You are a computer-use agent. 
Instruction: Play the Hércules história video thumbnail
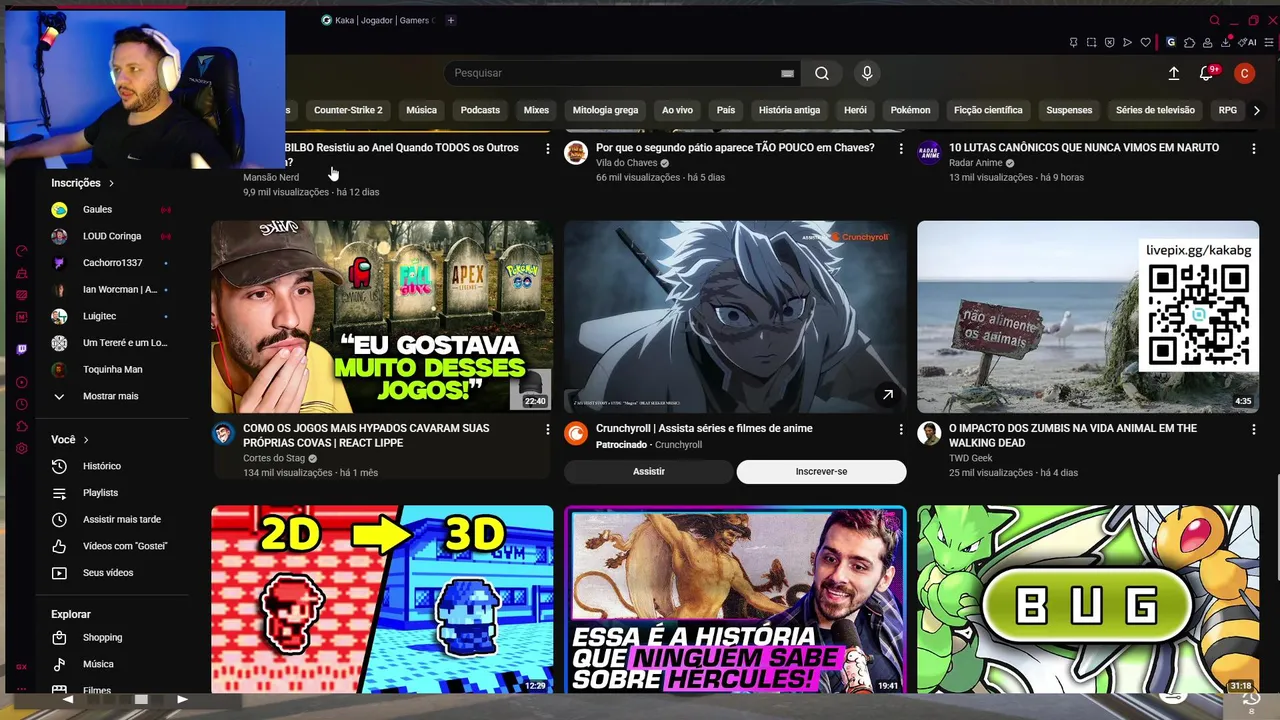(x=735, y=599)
